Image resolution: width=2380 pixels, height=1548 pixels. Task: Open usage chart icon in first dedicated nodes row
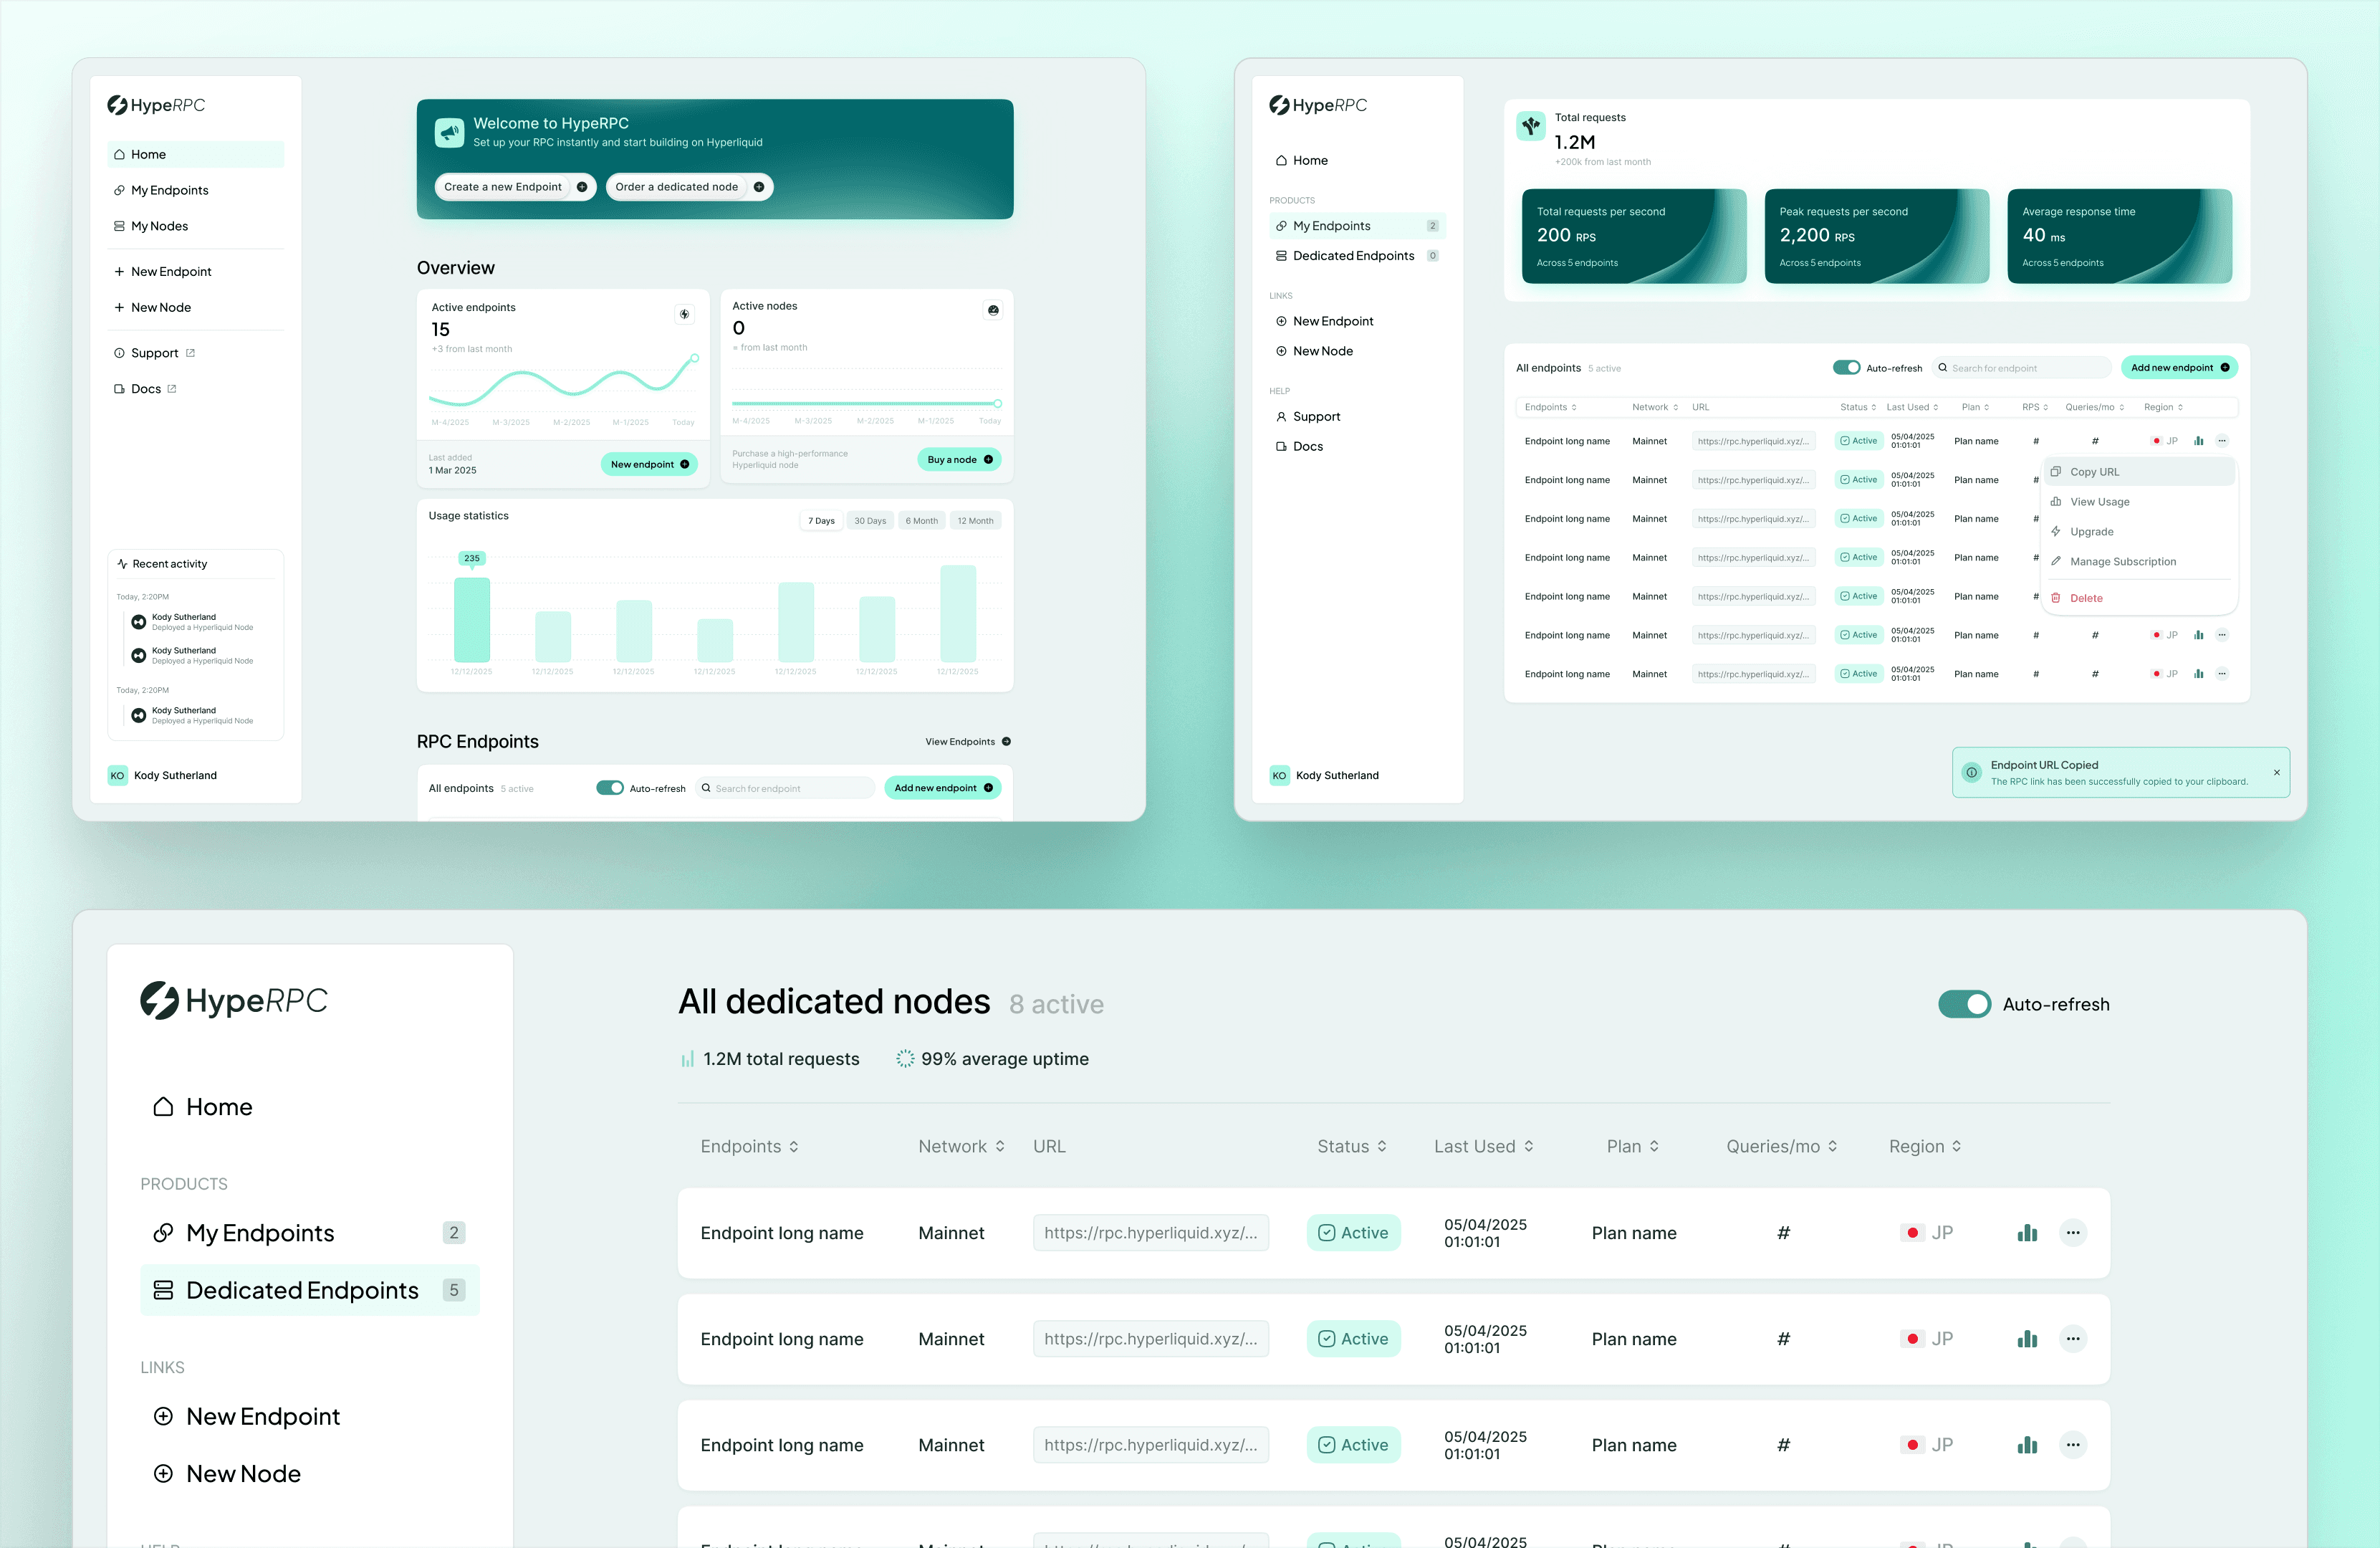point(2027,1233)
